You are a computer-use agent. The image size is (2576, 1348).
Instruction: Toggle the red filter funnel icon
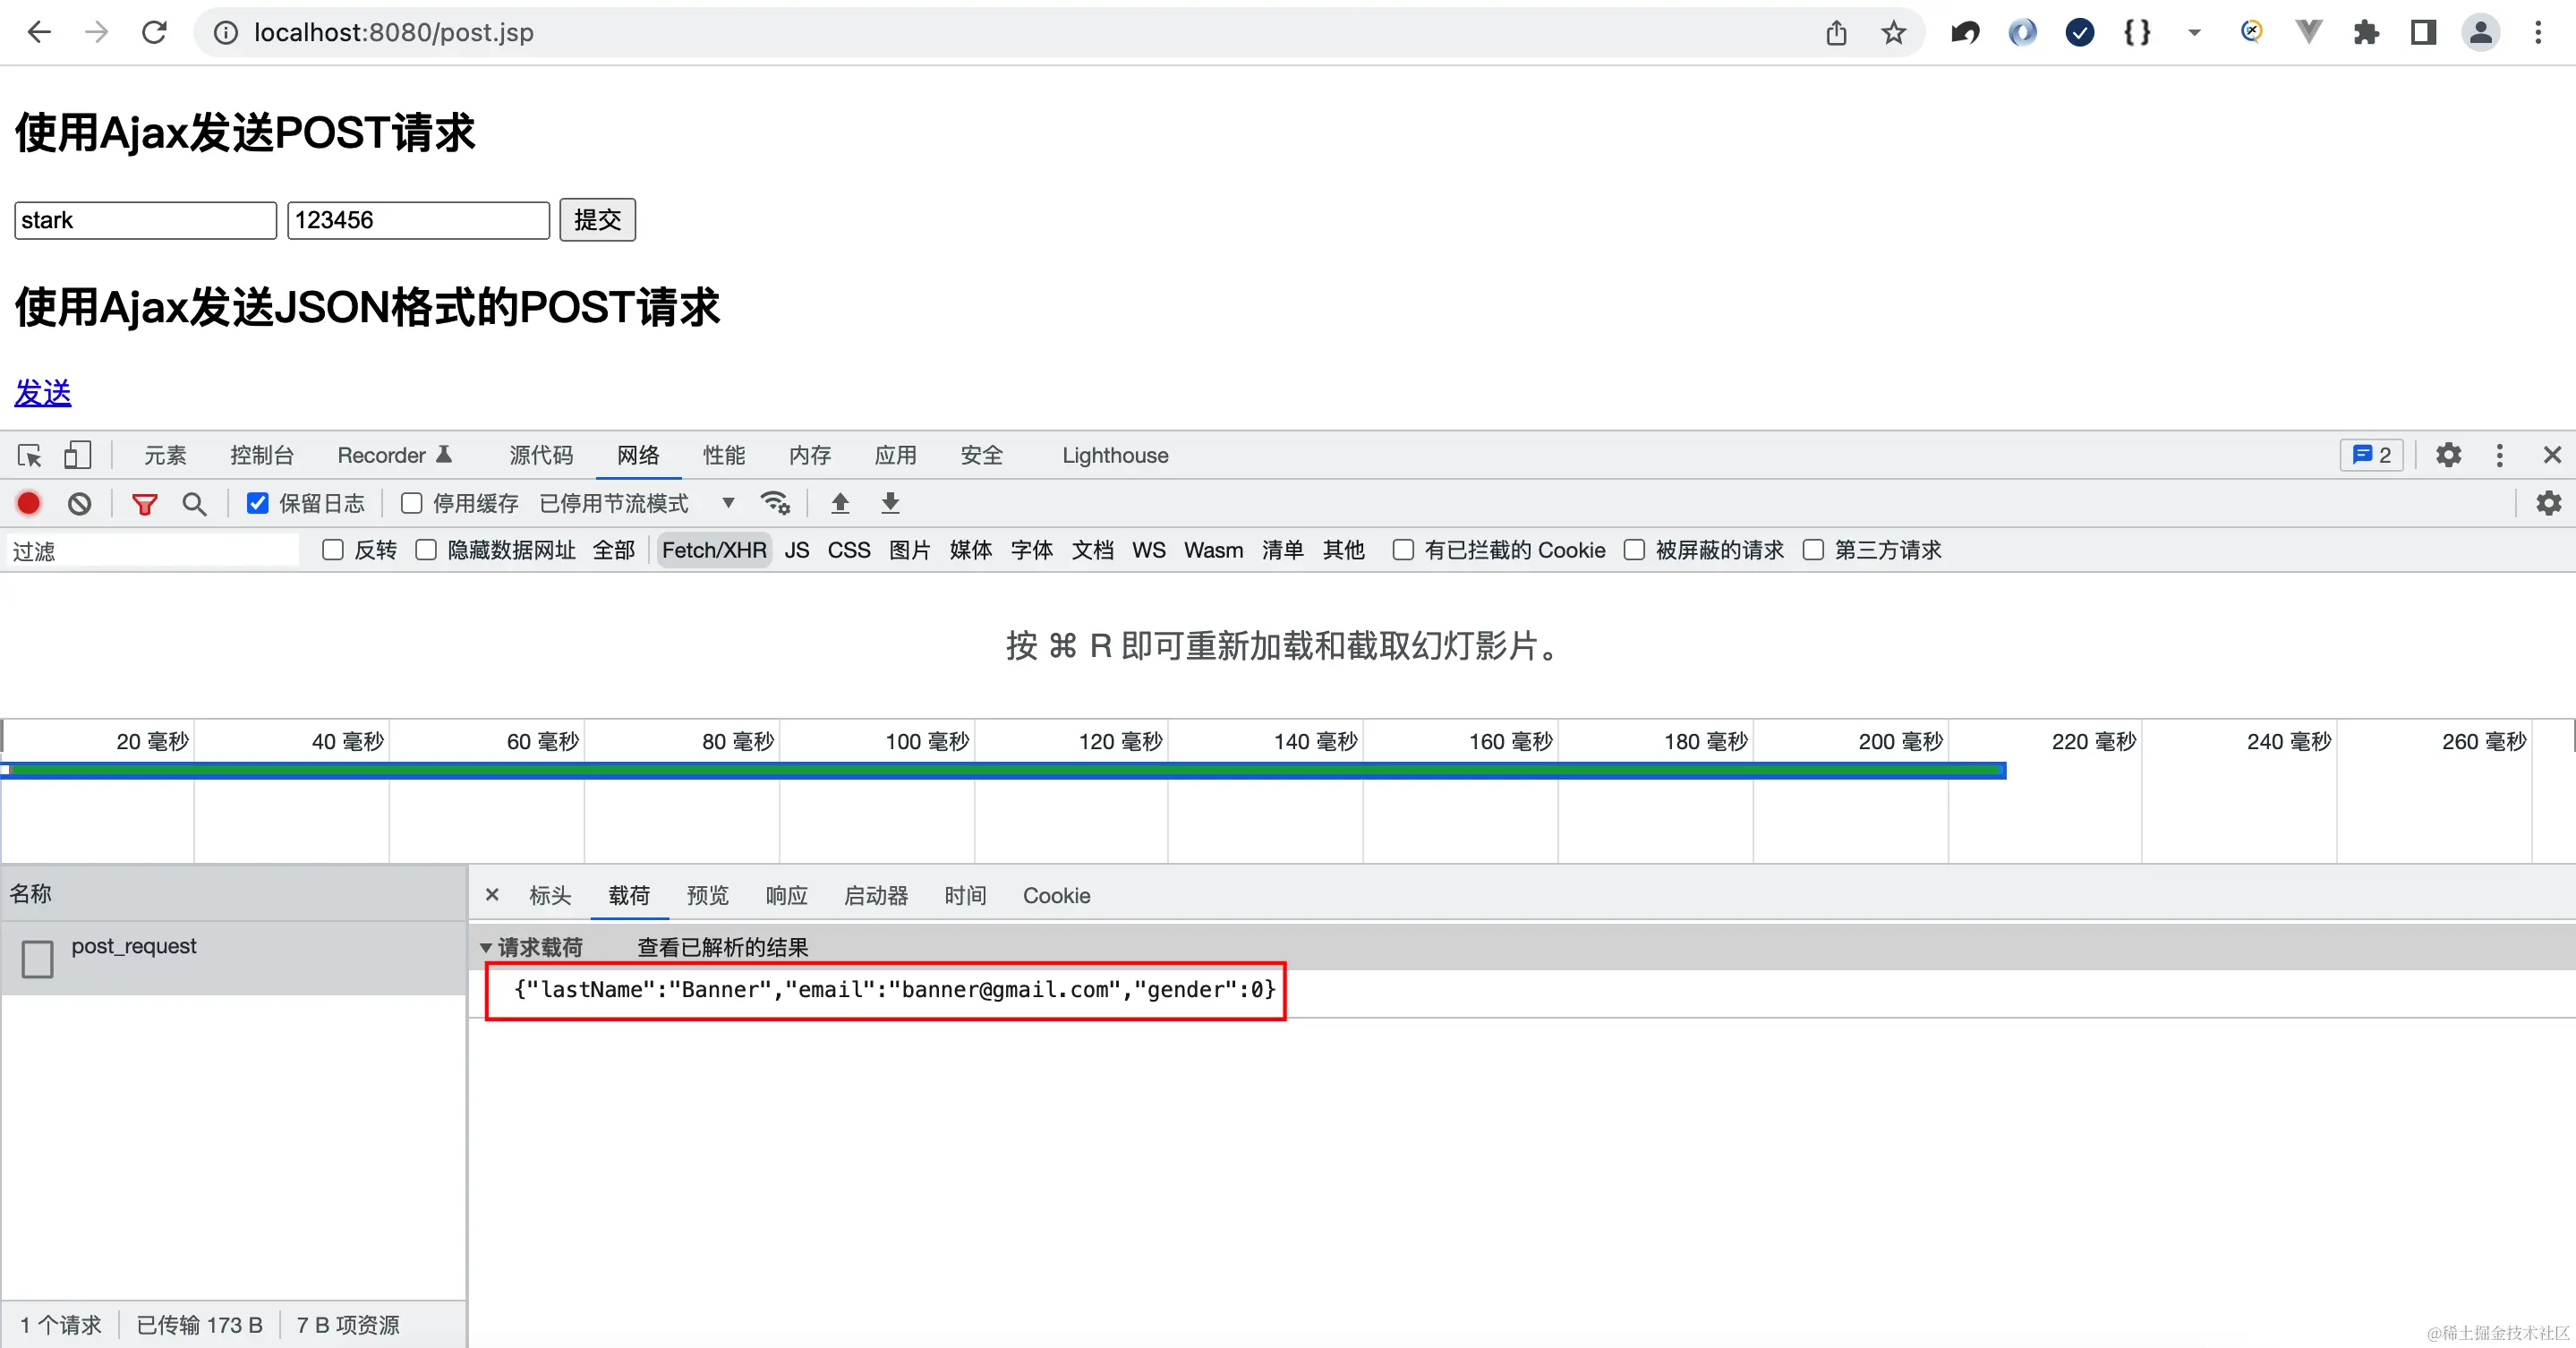coord(145,504)
